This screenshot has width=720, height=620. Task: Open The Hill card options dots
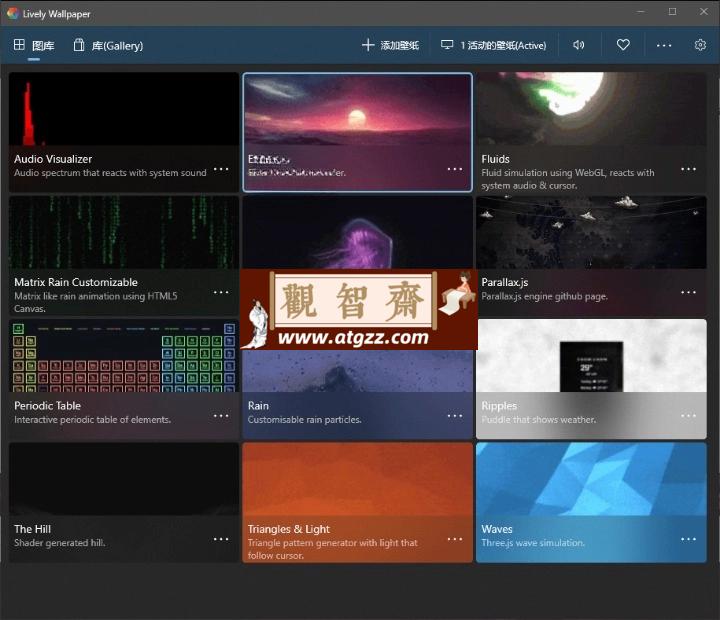point(221,539)
